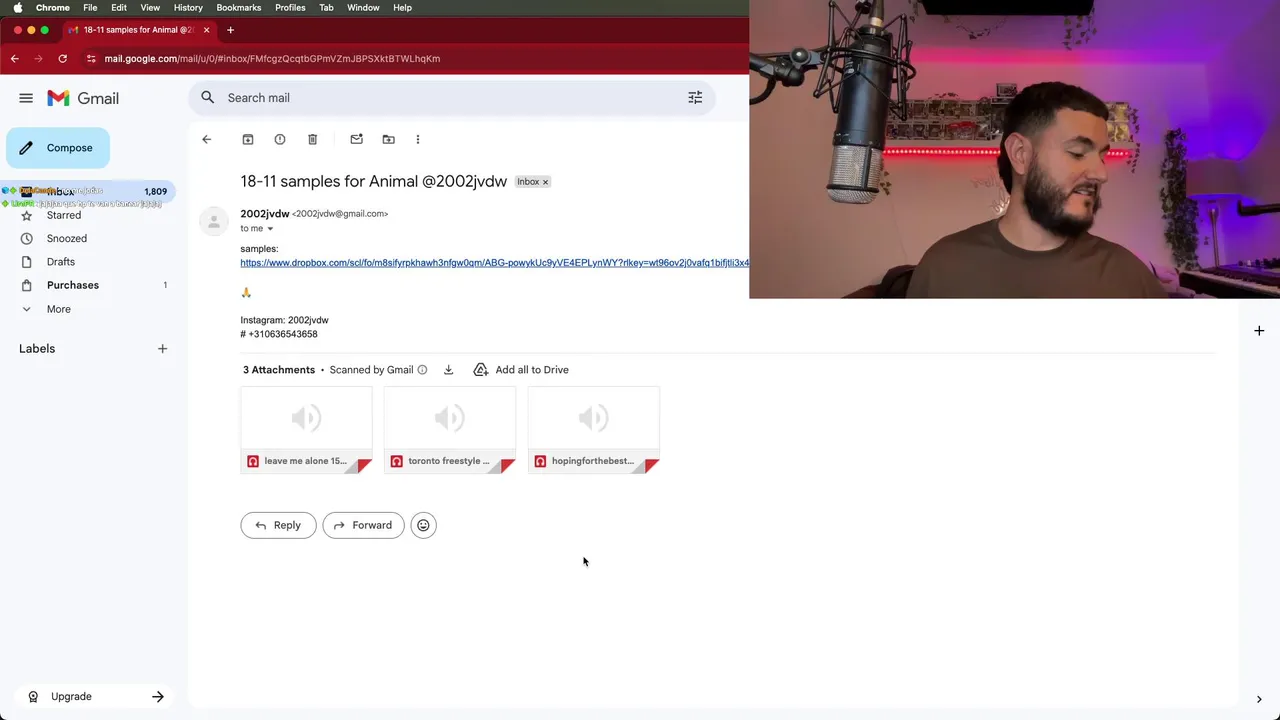Screen dimensions: 1280x720
Task: Open the Help menu
Action: 402,7
